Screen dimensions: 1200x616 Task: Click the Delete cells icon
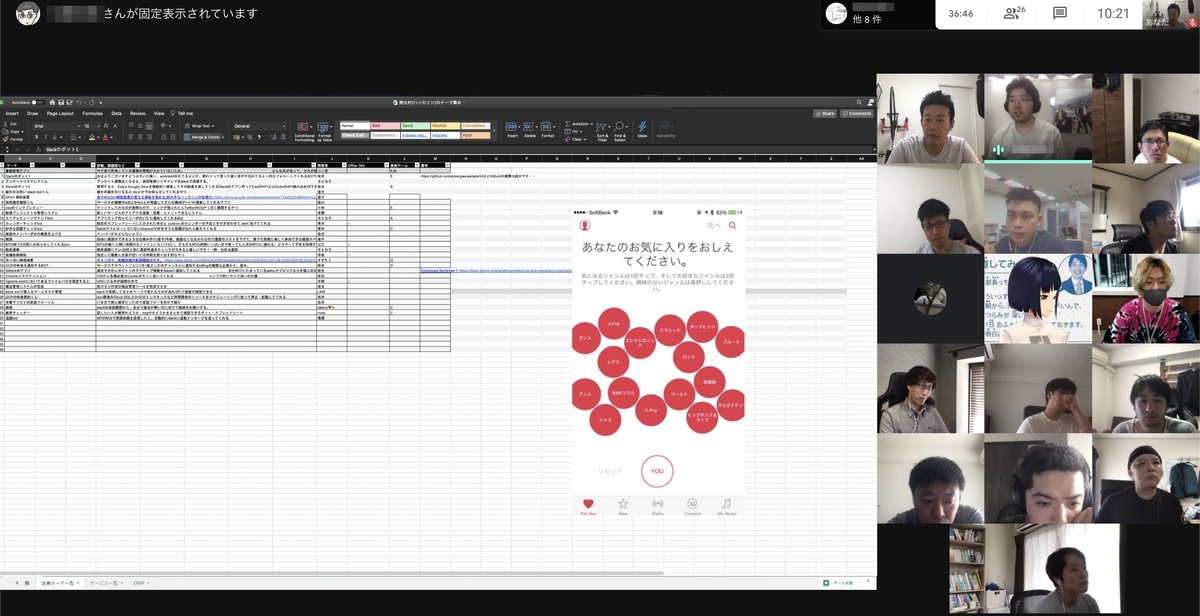530,130
